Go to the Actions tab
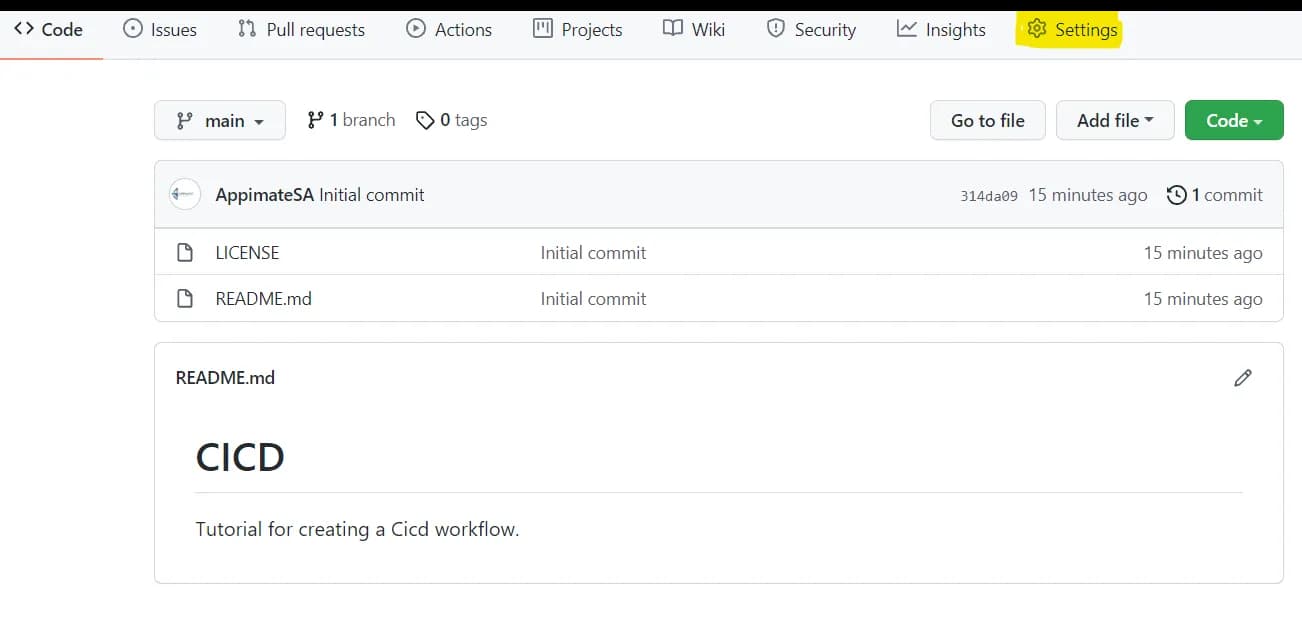The image size is (1302, 619). coord(449,29)
